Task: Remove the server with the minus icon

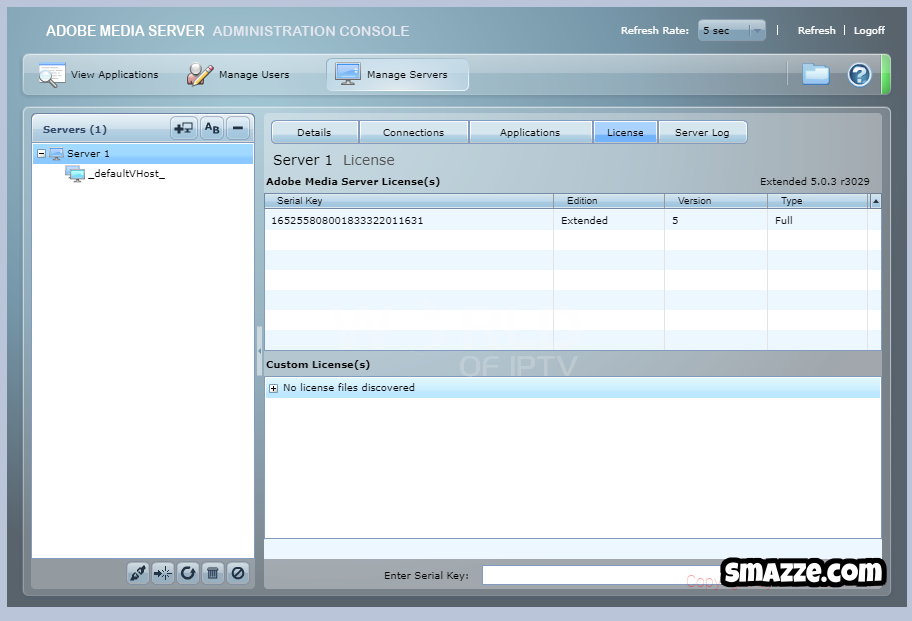Action: [x=238, y=128]
